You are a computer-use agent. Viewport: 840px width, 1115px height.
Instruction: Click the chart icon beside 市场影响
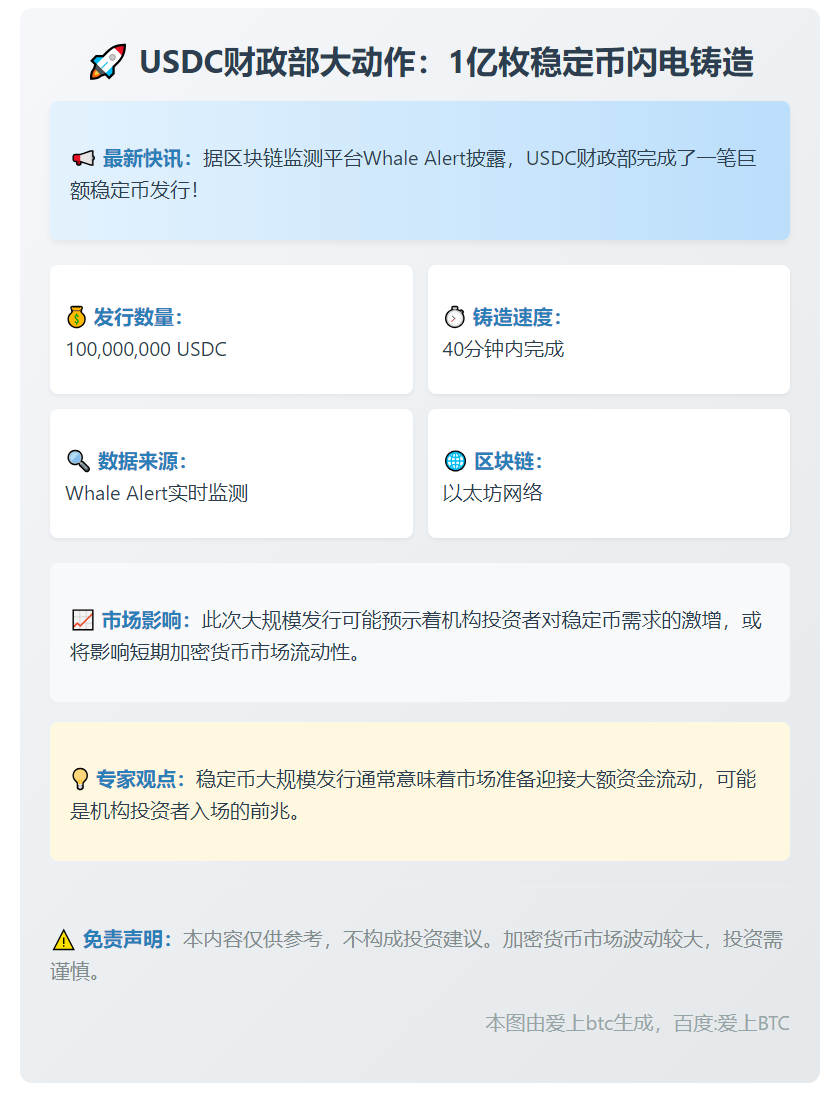pyautogui.click(x=82, y=621)
